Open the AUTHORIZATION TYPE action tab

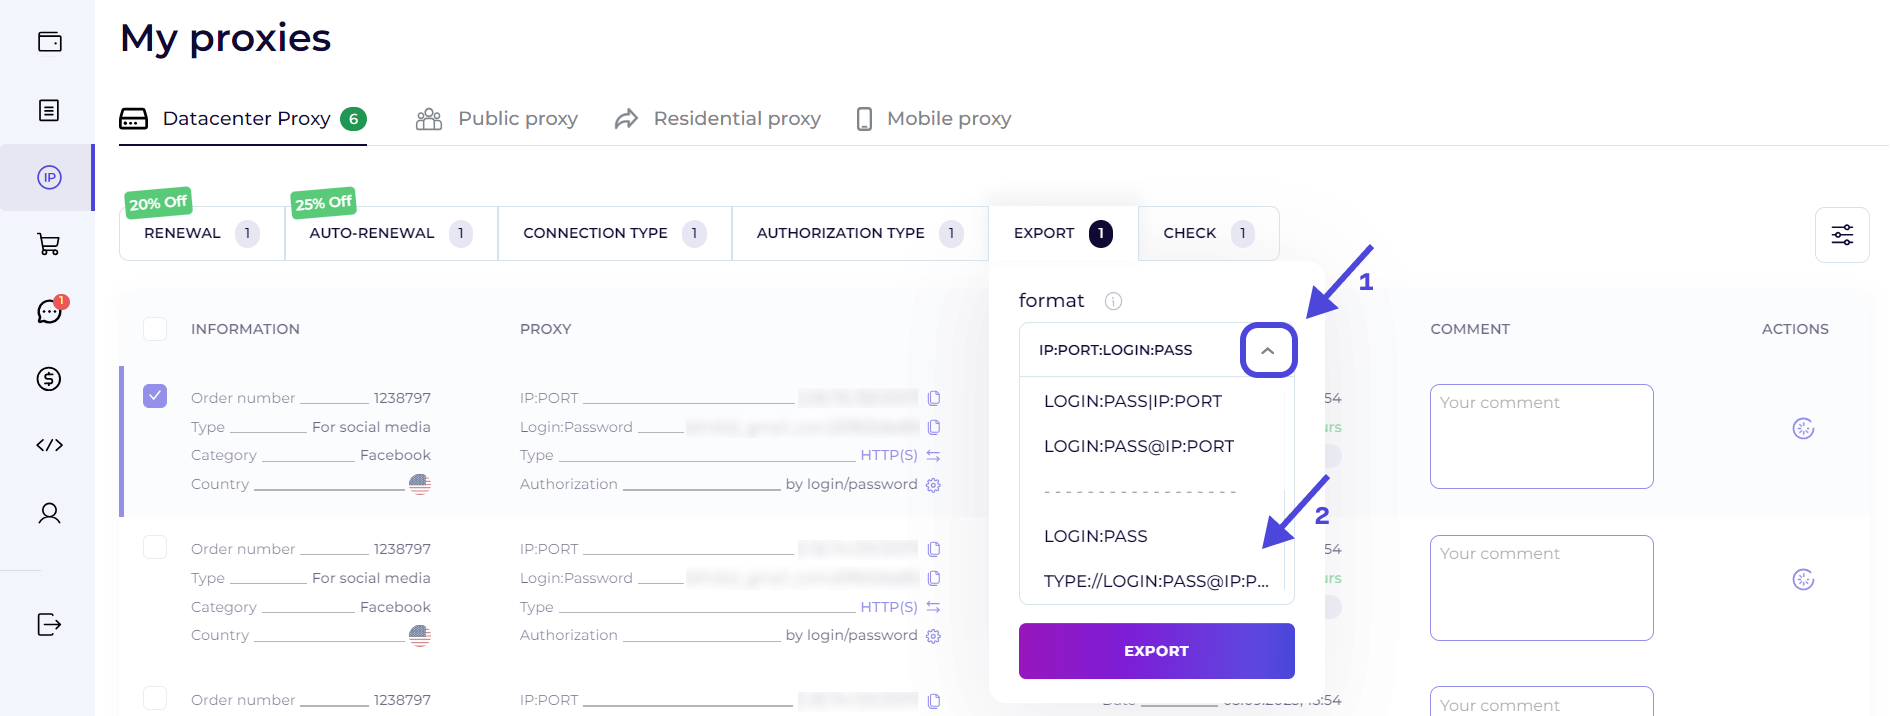[860, 233]
